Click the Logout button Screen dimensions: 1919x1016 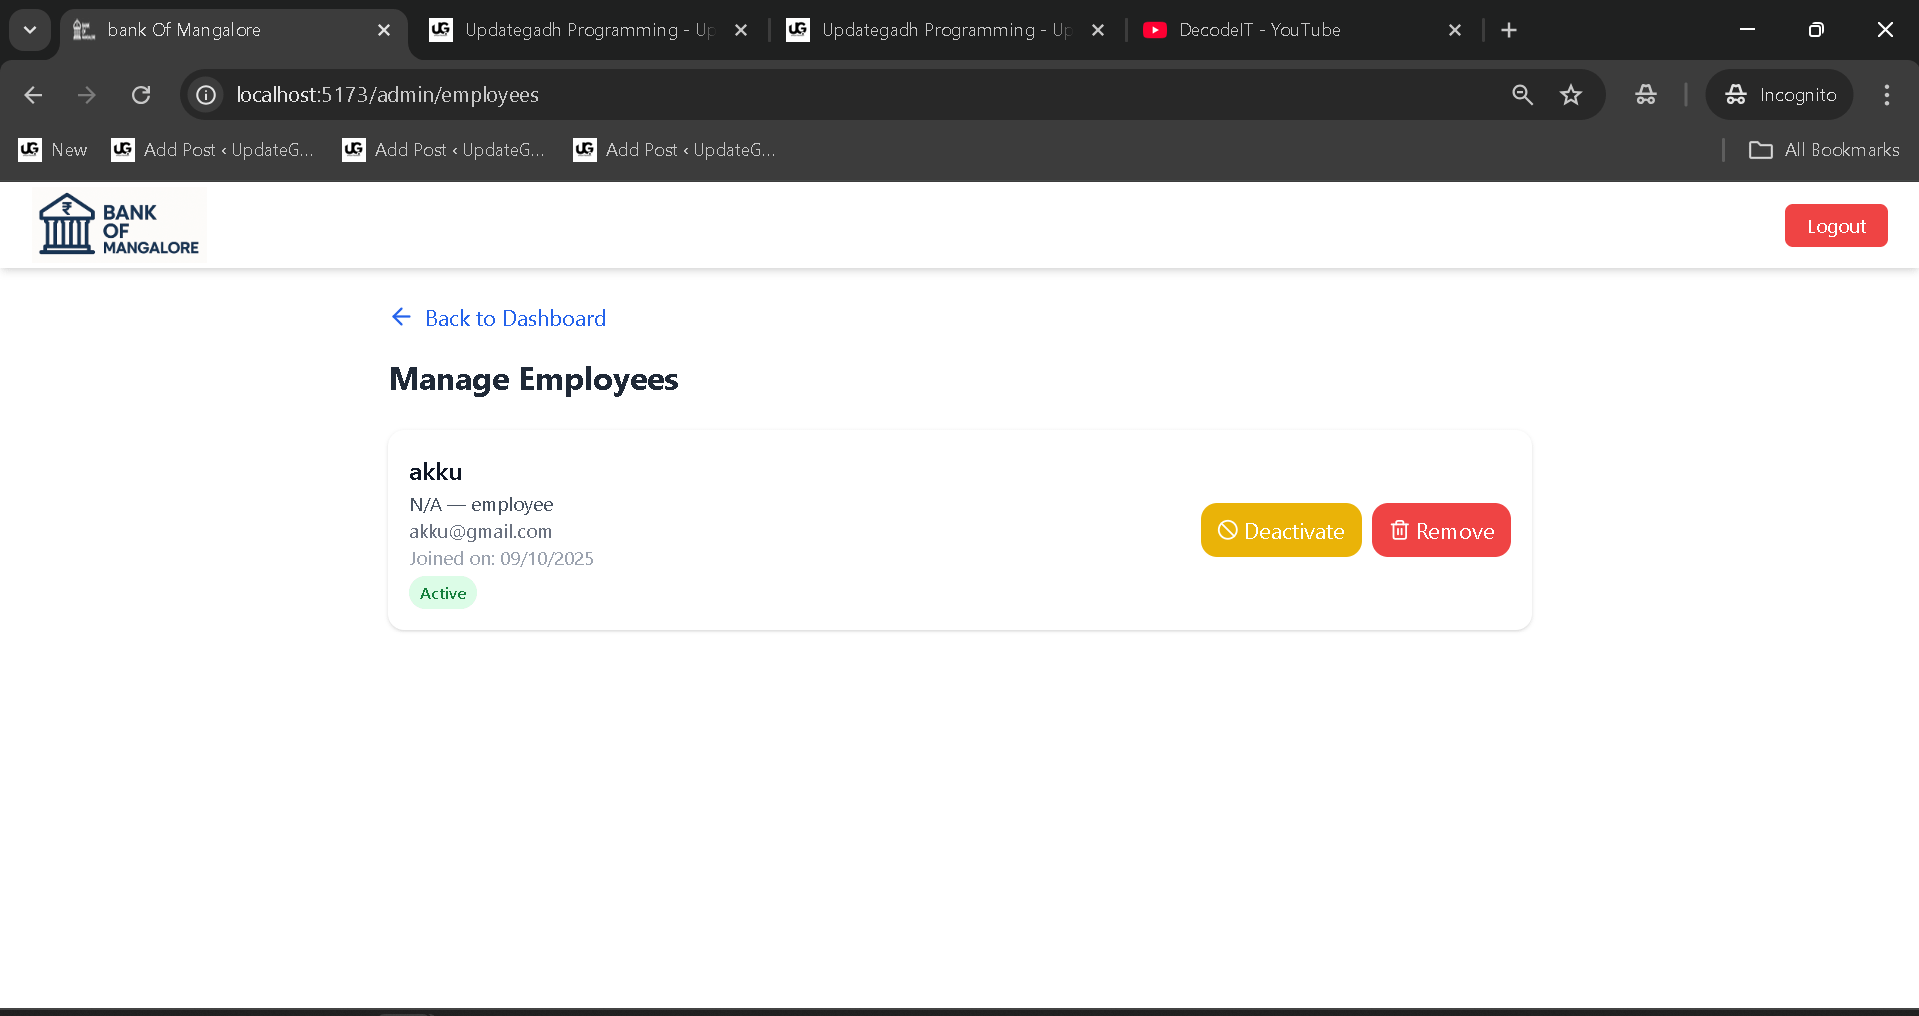pyautogui.click(x=1835, y=225)
